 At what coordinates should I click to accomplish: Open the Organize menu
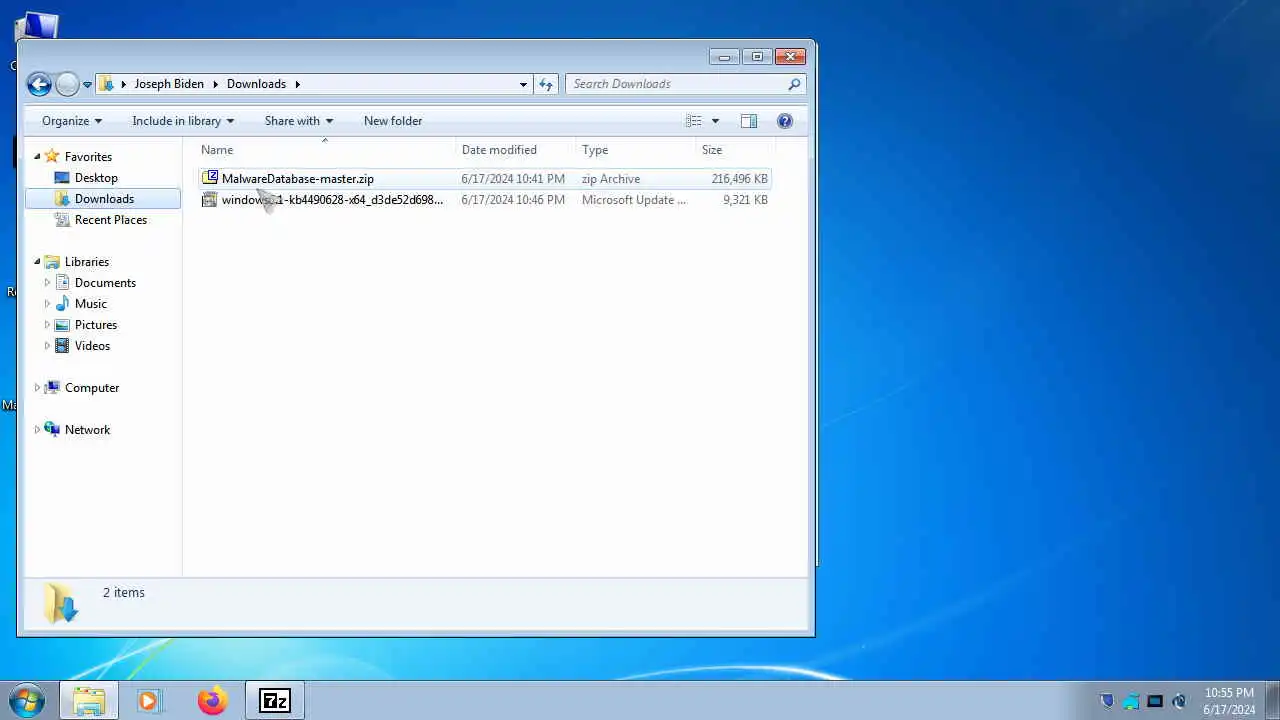72,121
